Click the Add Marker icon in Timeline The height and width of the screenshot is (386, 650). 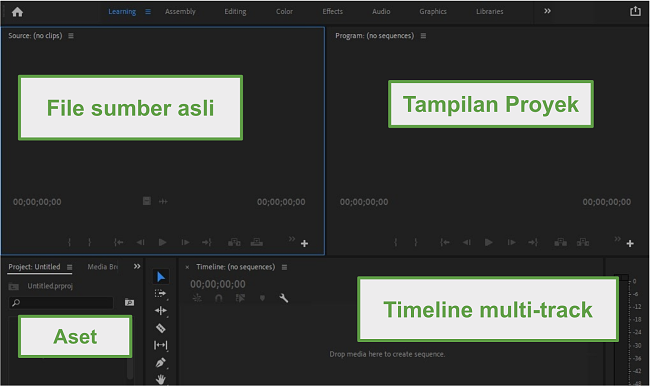(262, 298)
